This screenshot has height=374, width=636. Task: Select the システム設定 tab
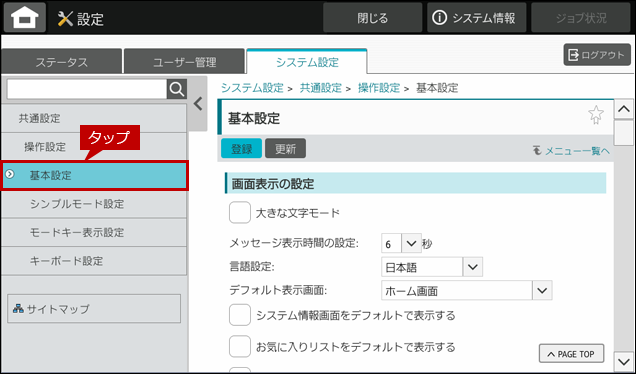point(307,62)
